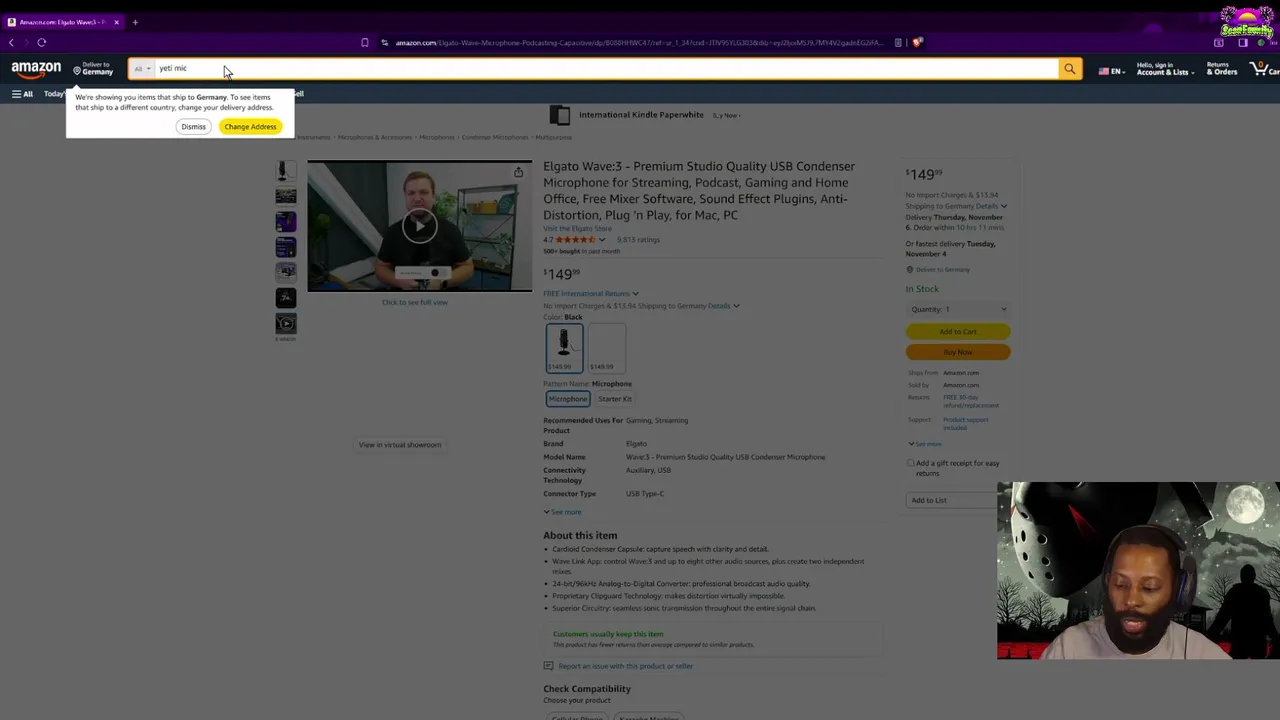Screen dimensions: 1280x720
Task: Click the reader mode icon in address bar
Action: click(898, 43)
